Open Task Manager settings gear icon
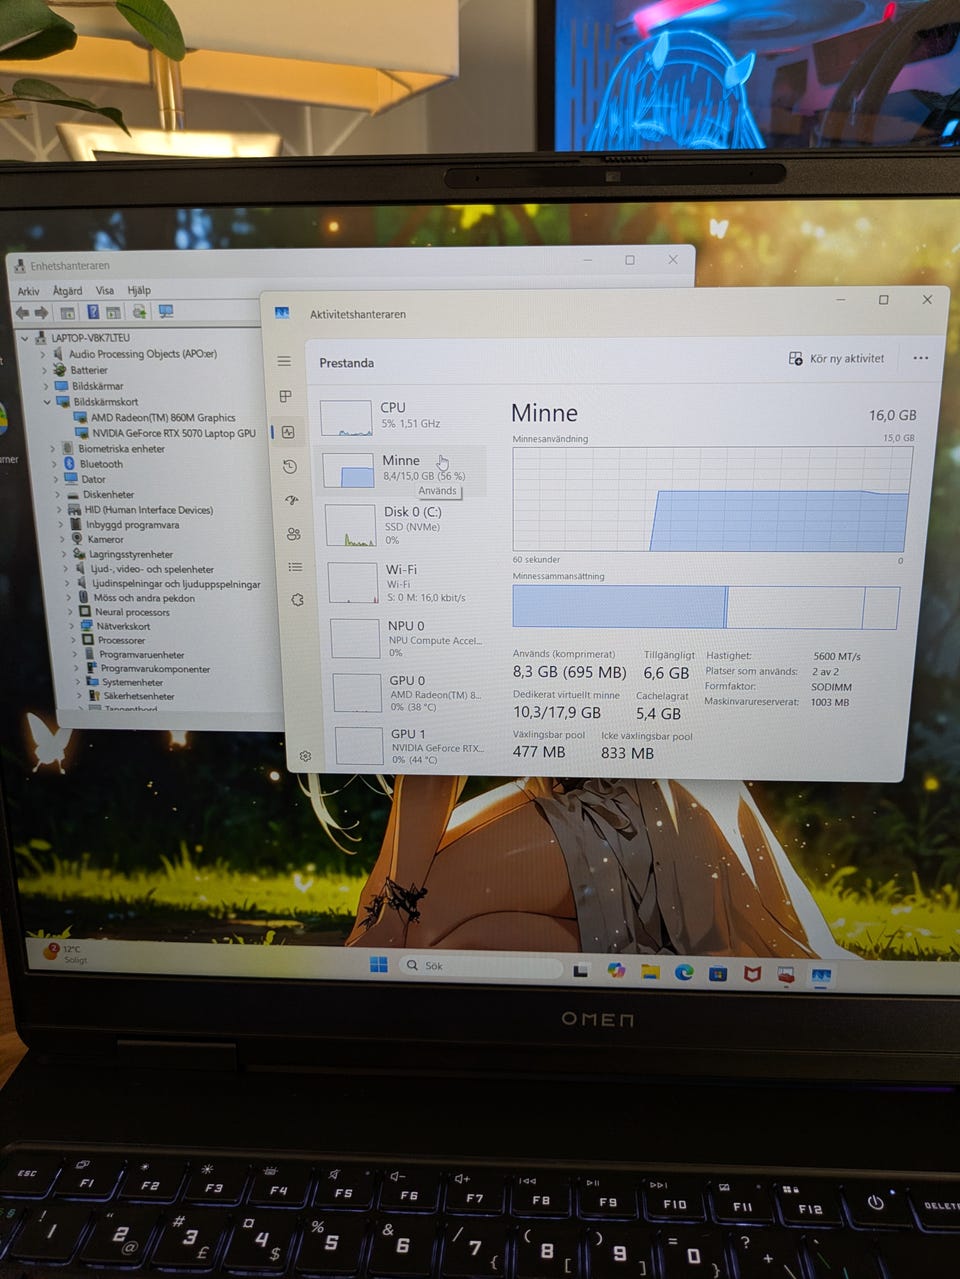 click(305, 756)
